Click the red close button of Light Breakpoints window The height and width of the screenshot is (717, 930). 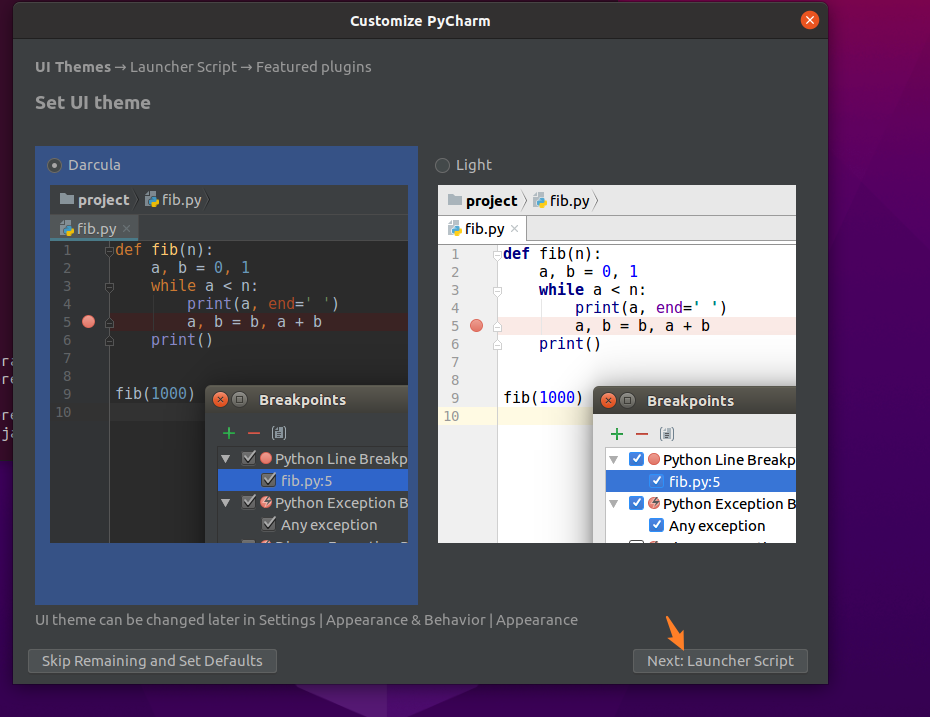pyautogui.click(x=608, y=401)
